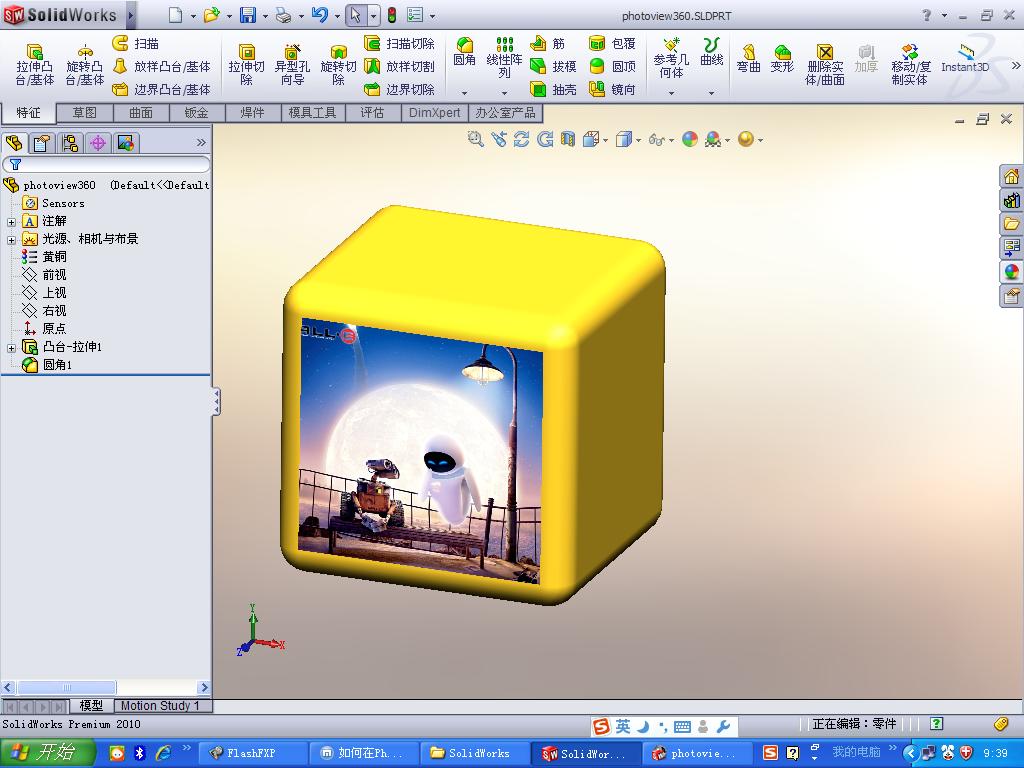Click Zoom to Fit view icon
The image size is (1024, 768).
[x=475, y=139]
